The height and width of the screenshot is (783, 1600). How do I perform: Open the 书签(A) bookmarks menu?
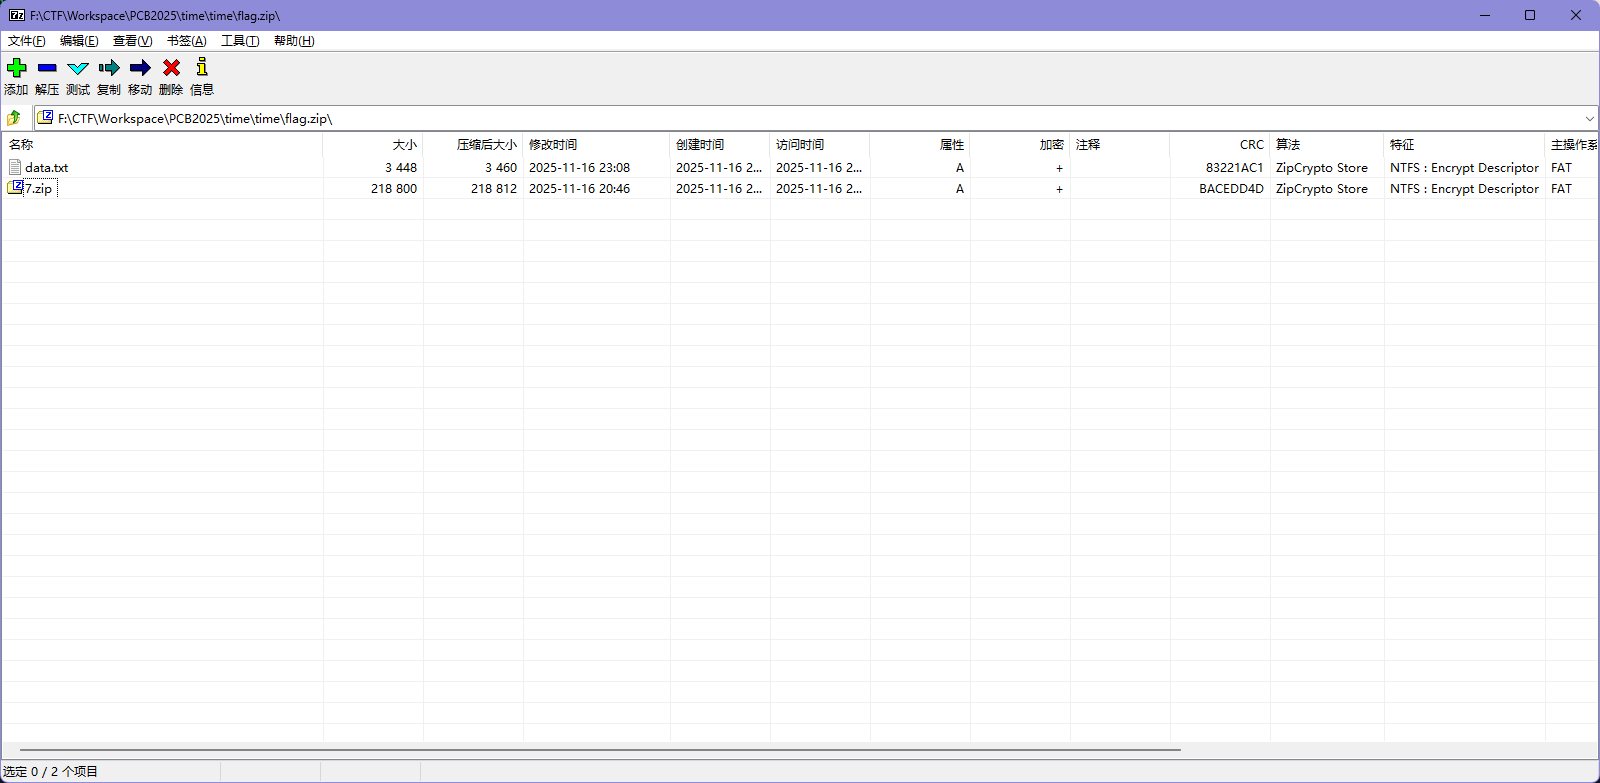(x=186, y=41)
